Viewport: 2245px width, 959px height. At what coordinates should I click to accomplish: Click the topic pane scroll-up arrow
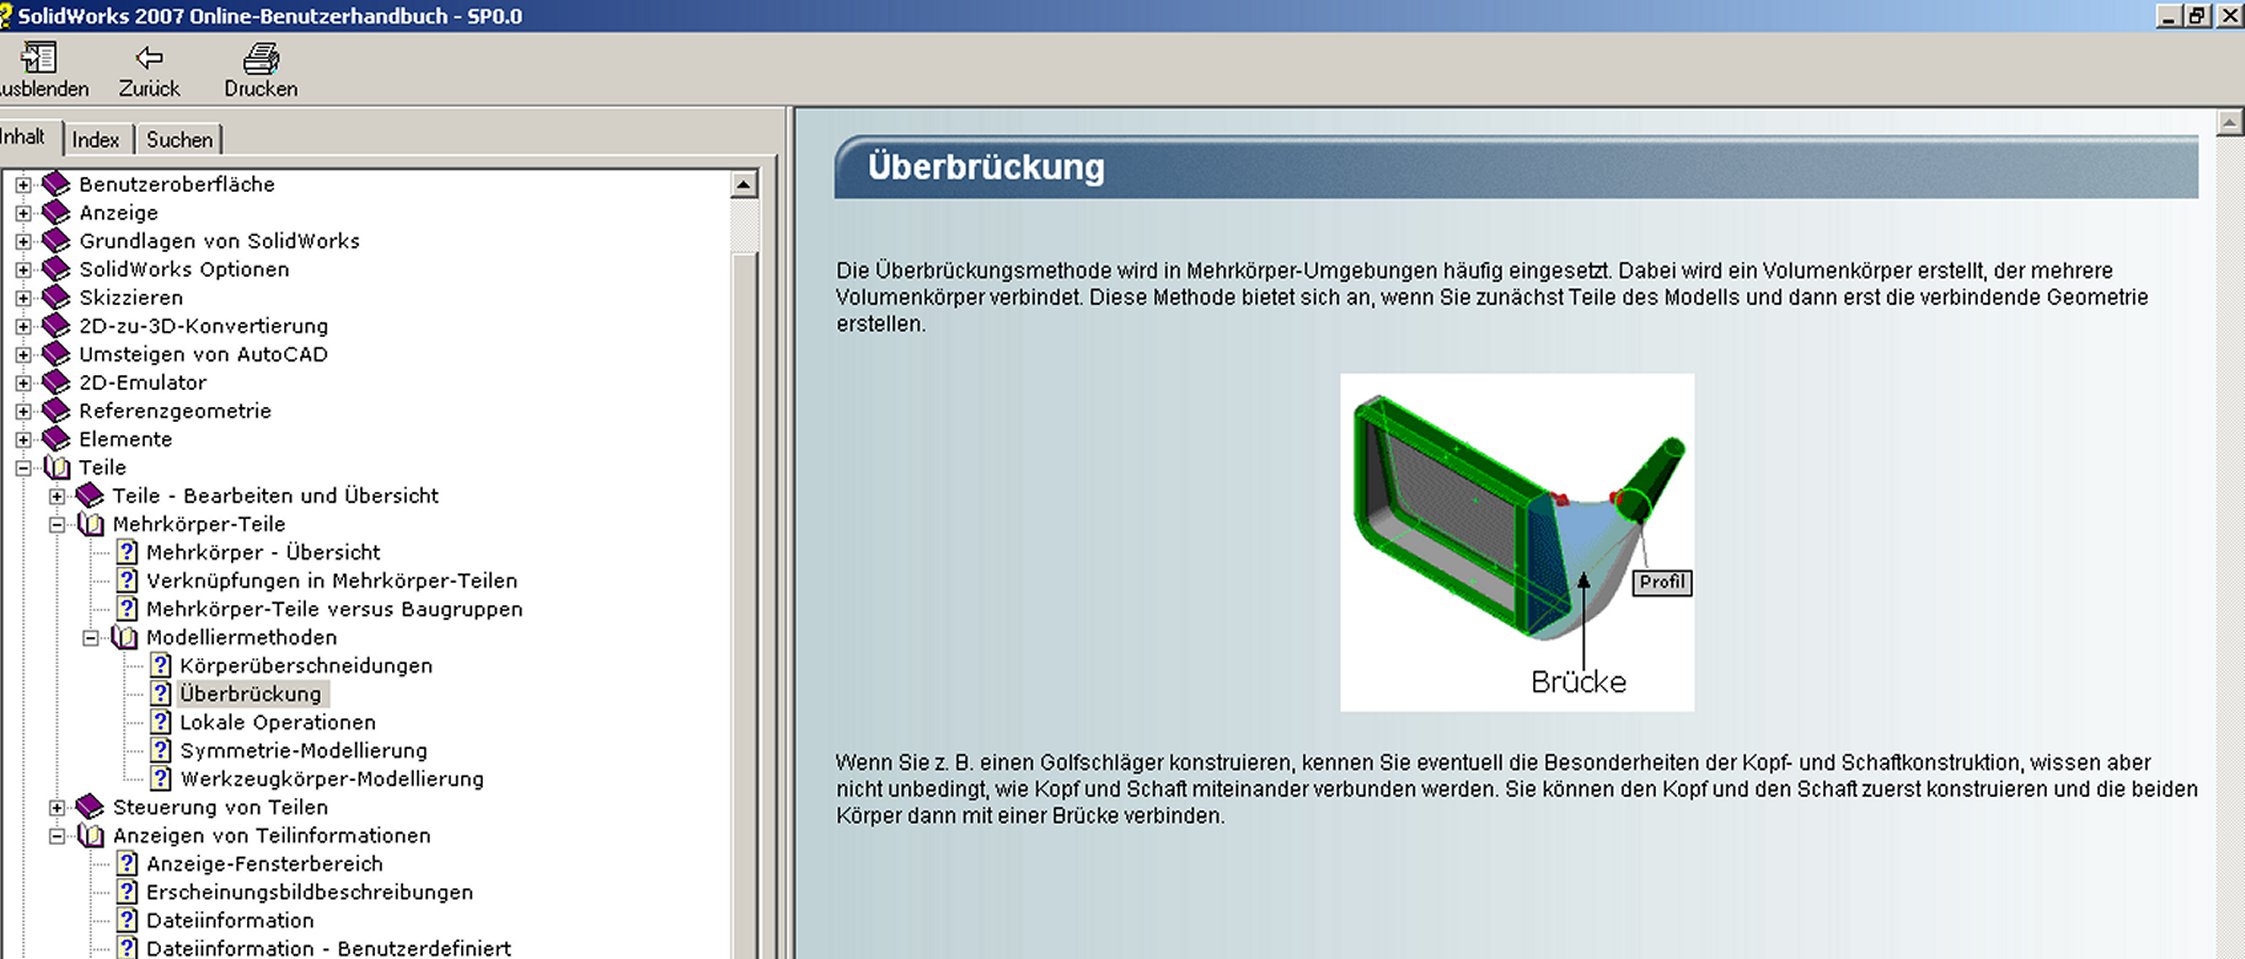pos(2230,123)
